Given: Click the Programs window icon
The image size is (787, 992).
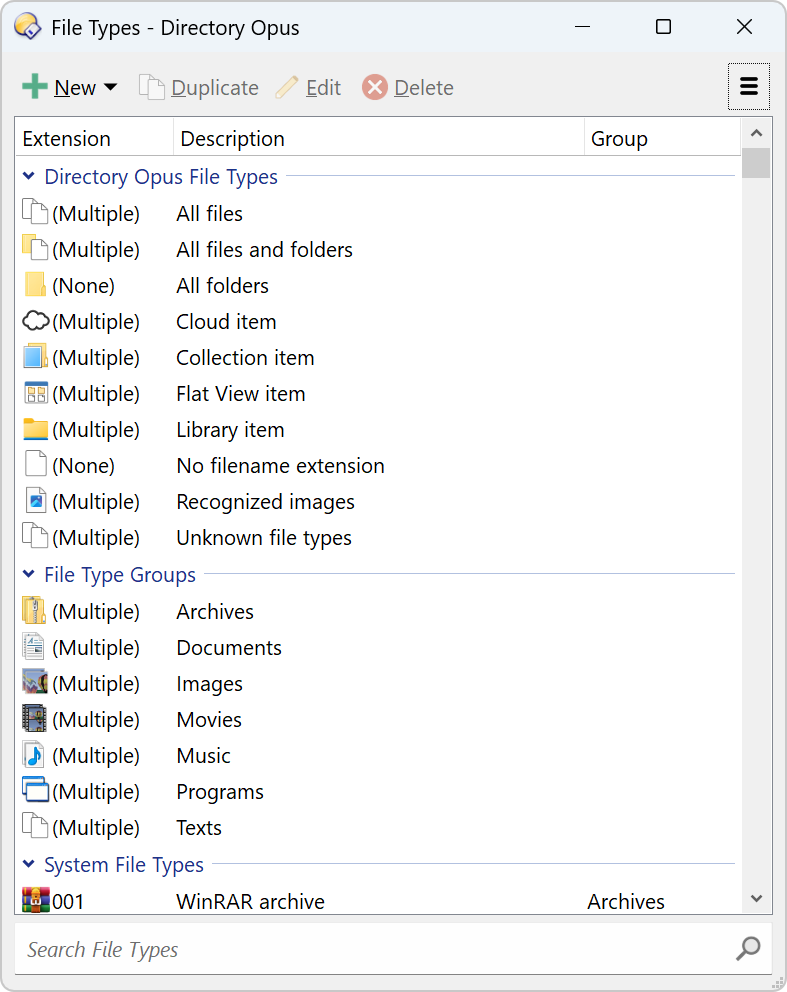Looking at the screenshot, I should click(35, 792).
